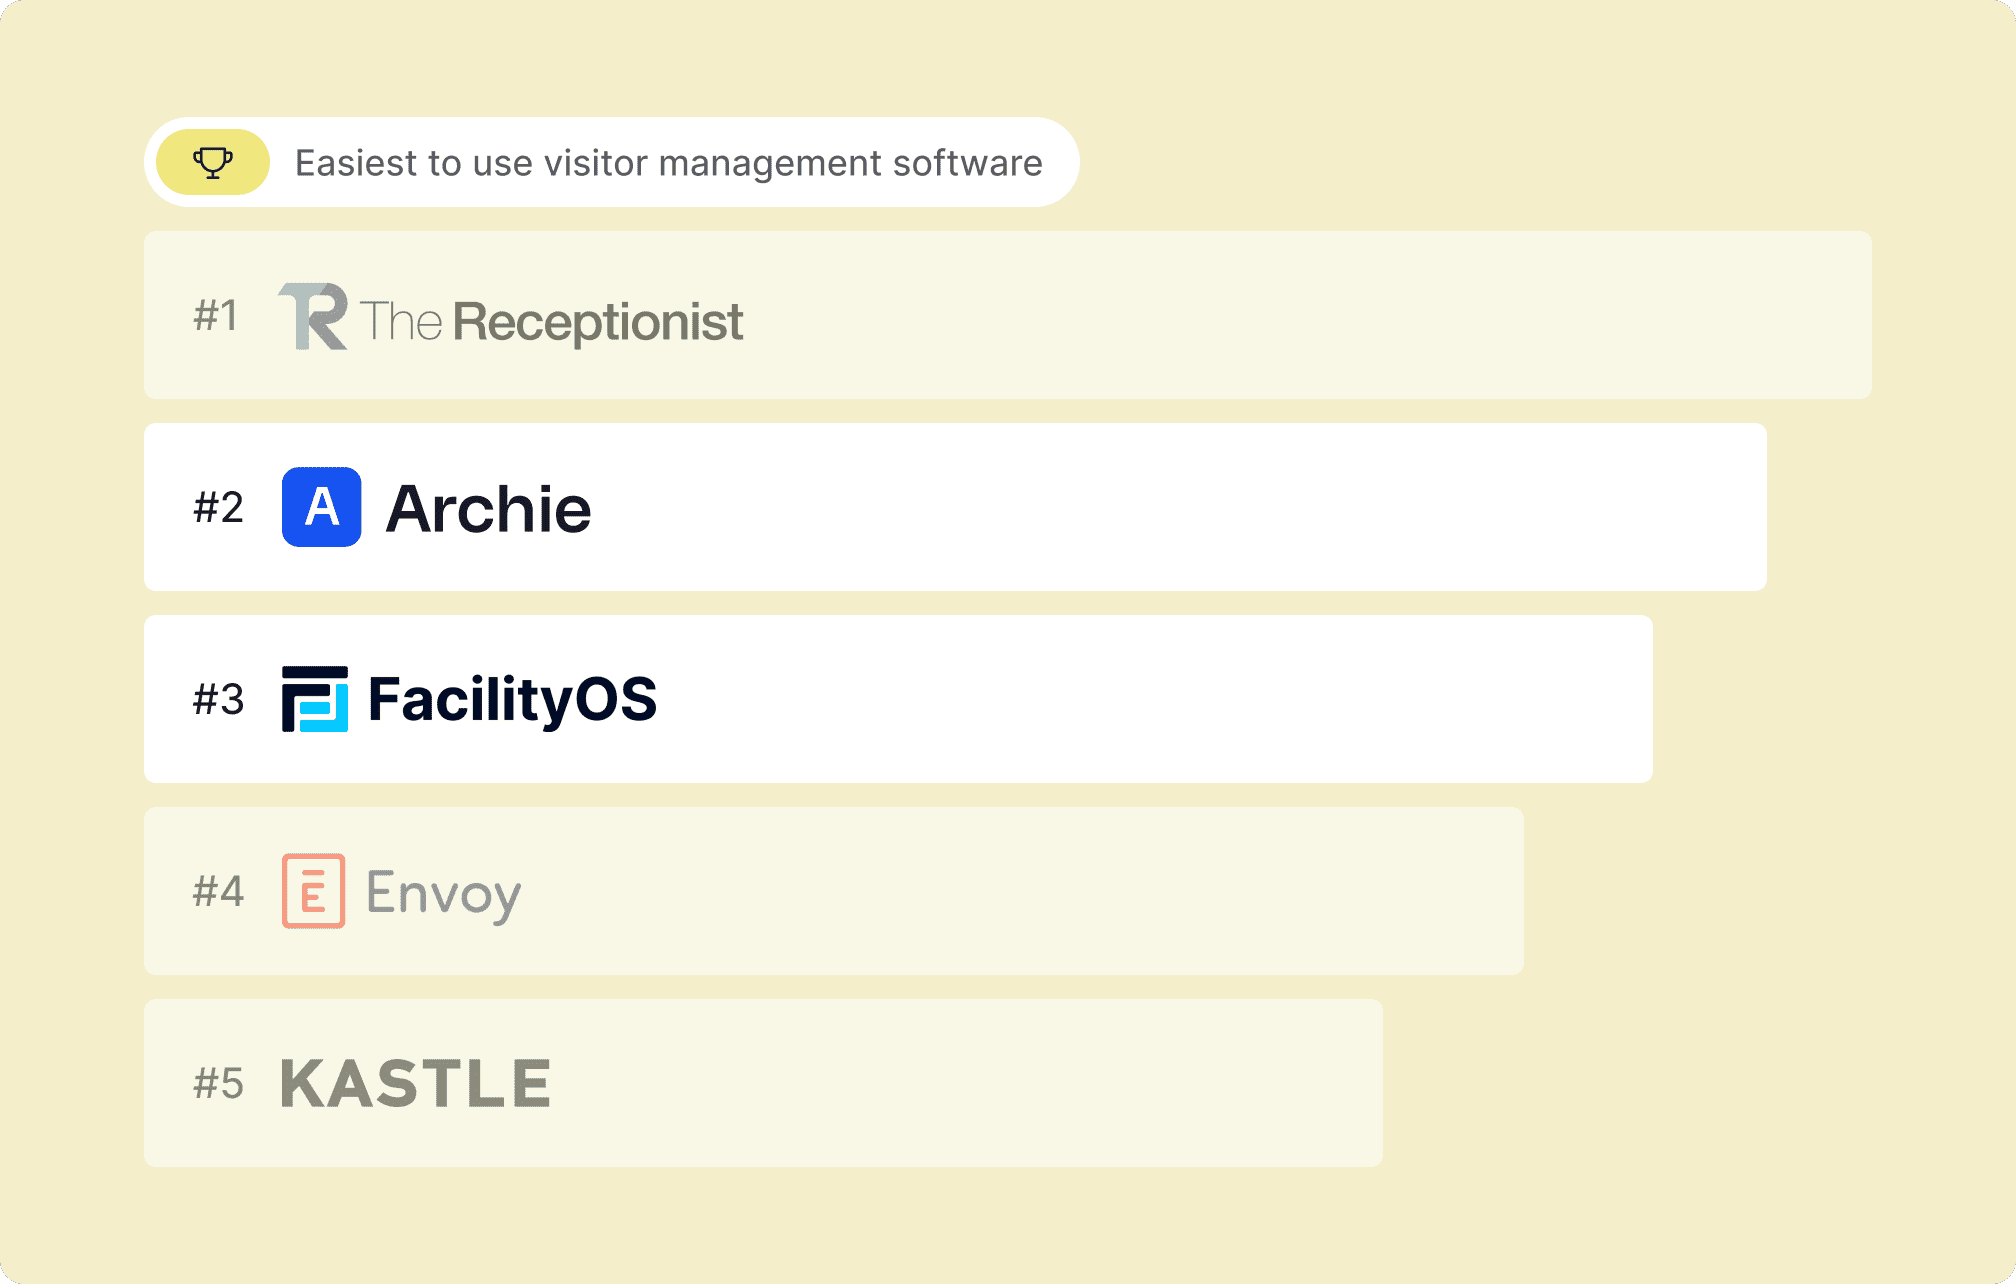Screen dimensions: 2016x1284
Task: Select the #3 rank label
Action: coord(218,700)
